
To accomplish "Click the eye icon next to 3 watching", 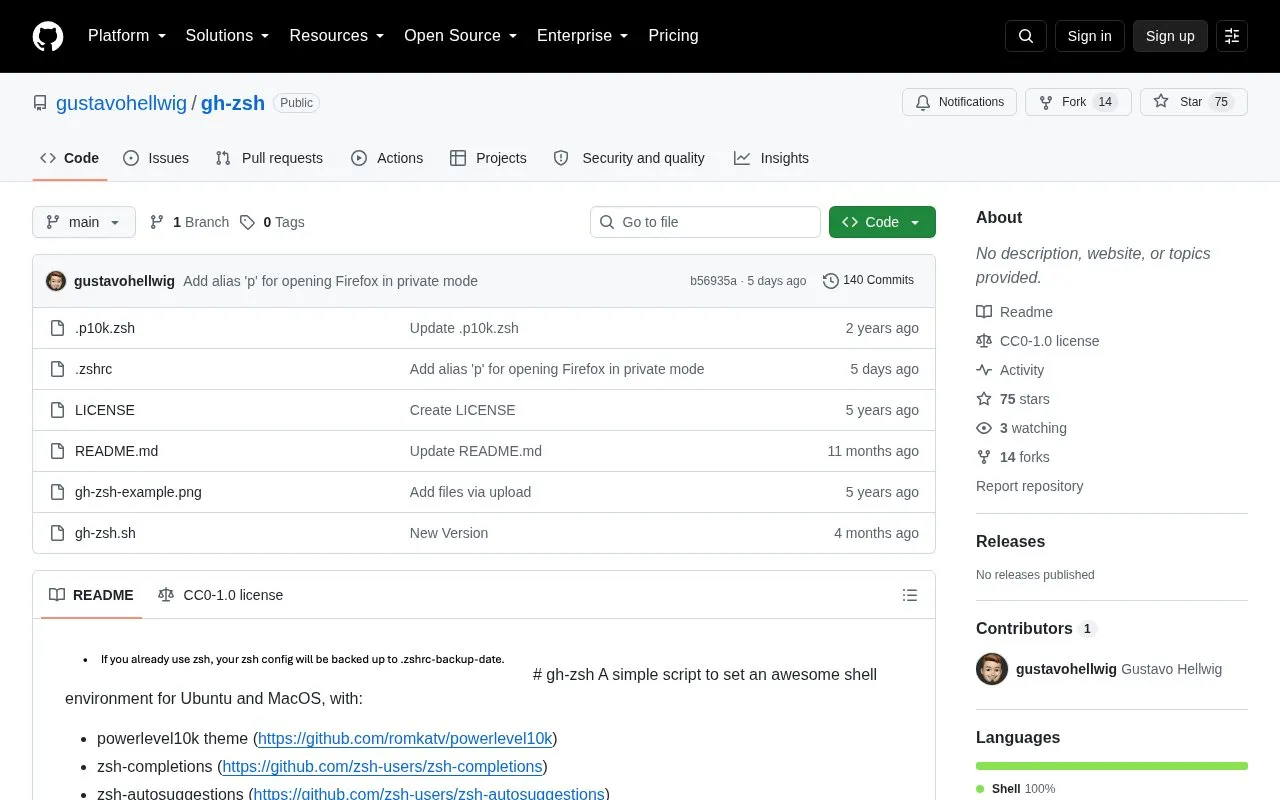I will [x=984, y=428].
